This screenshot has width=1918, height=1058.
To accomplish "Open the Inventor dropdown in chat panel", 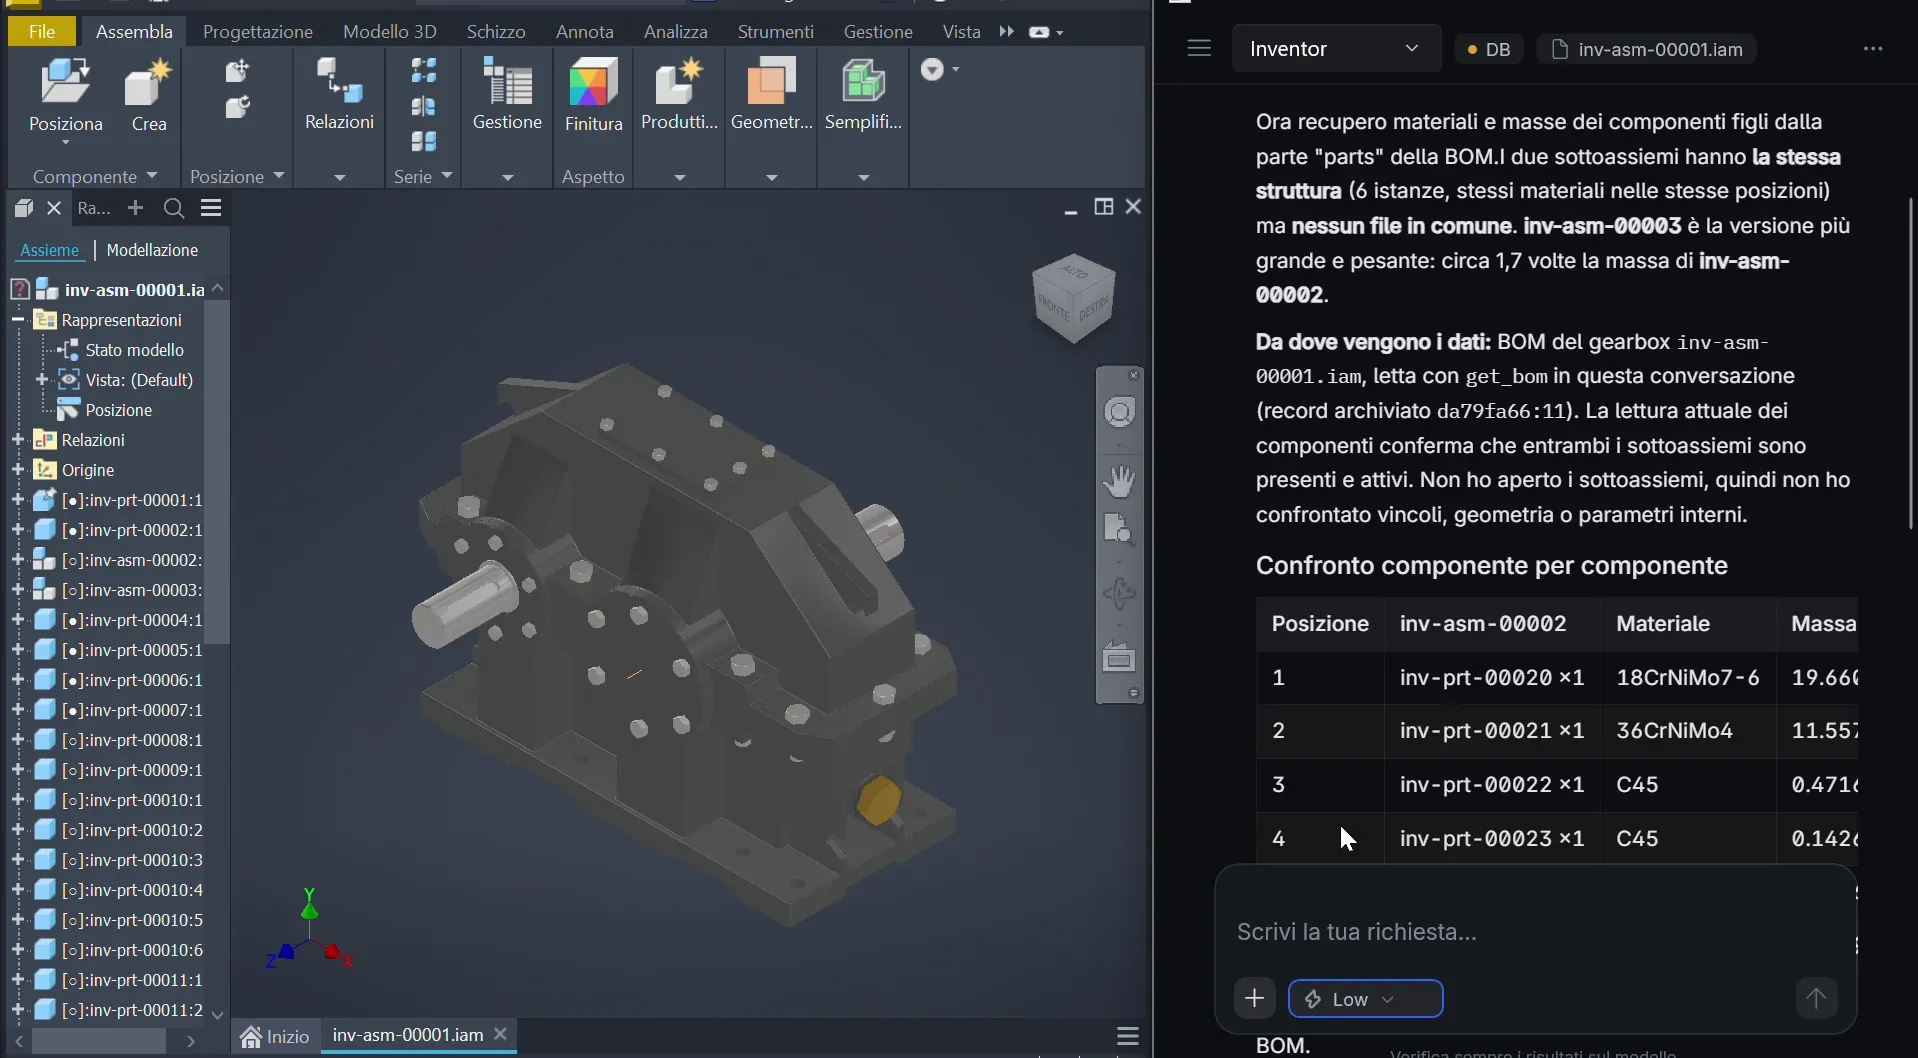I will 1336,48.
